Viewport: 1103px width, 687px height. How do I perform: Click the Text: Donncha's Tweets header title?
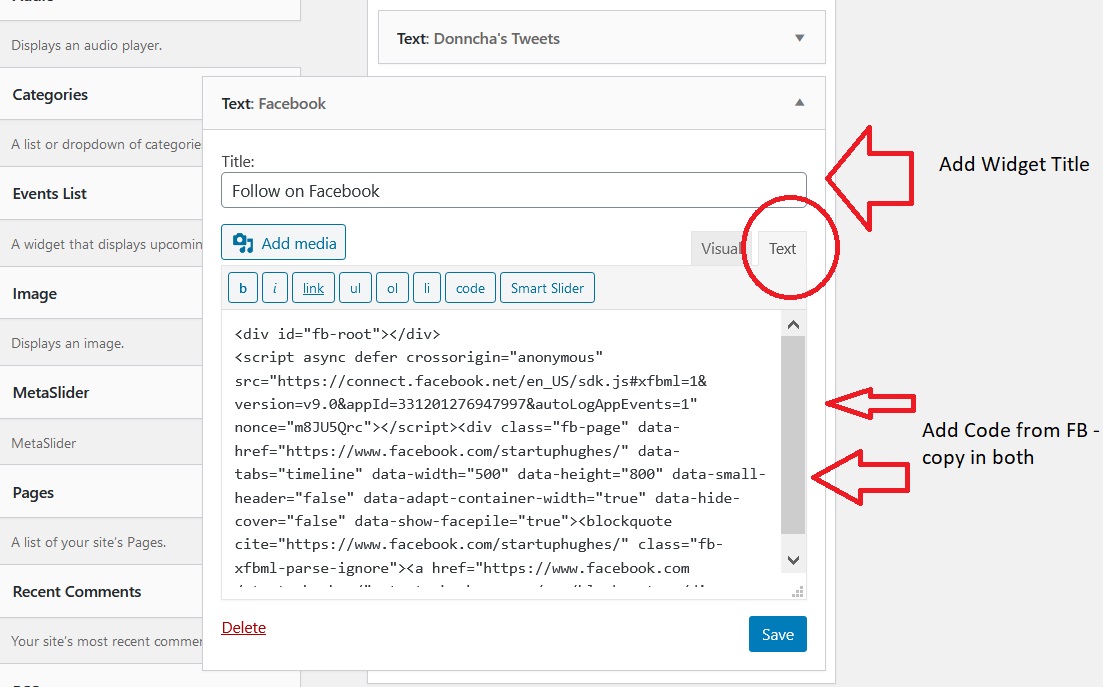(478, 39)
